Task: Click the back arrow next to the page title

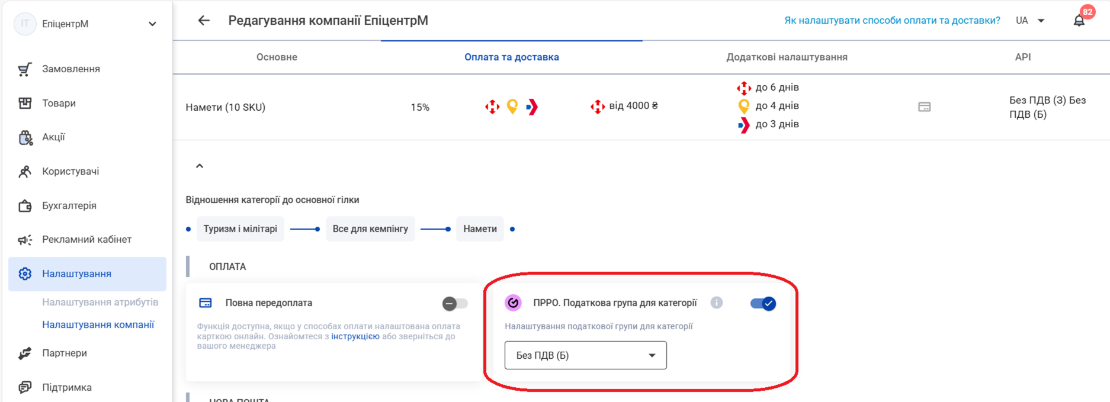Action: pos(204,21)
